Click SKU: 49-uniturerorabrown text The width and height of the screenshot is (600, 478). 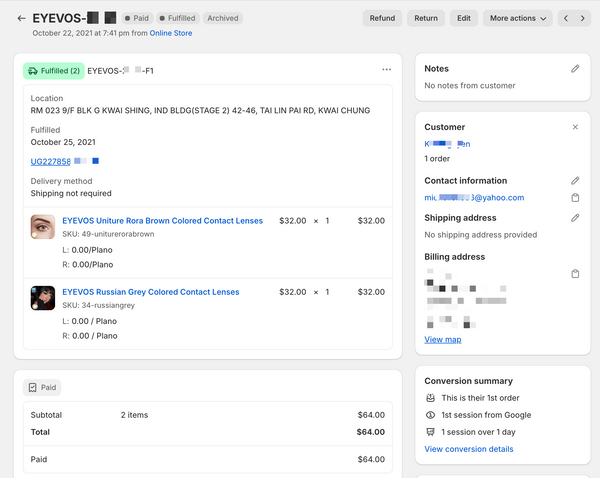(x=108, y=234)
